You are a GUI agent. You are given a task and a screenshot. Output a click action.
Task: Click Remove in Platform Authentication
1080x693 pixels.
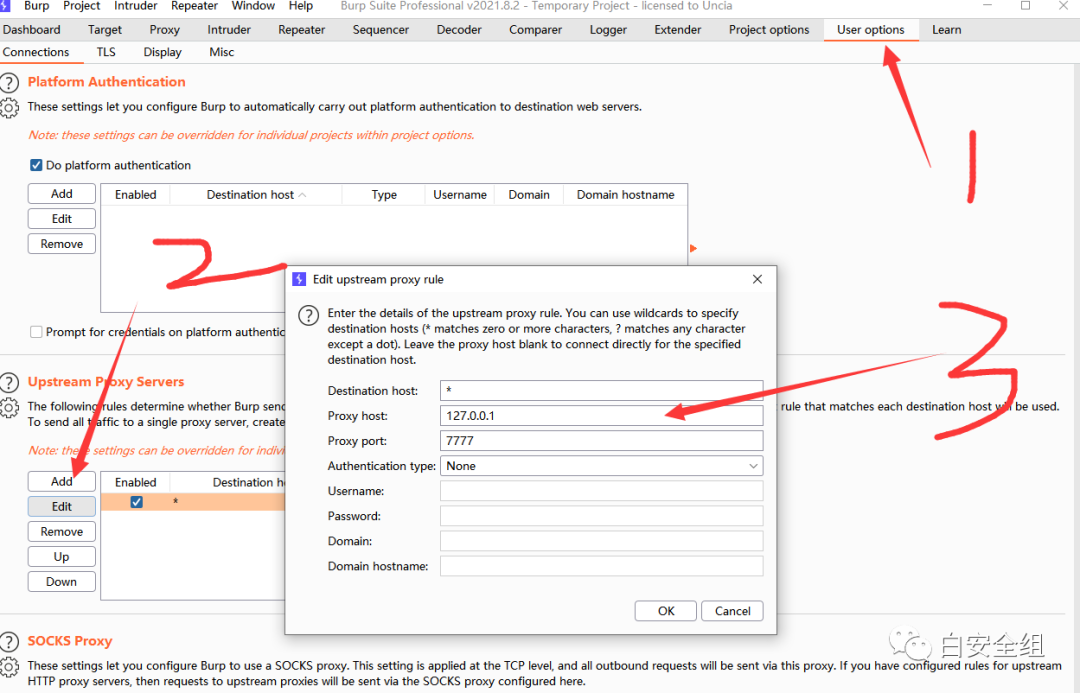click(x=61, y=244)
